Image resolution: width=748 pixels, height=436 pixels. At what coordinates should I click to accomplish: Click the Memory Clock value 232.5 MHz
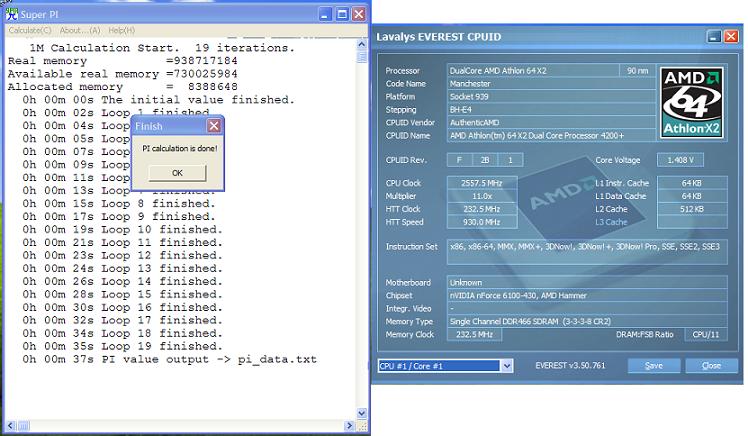pos(474,334)
